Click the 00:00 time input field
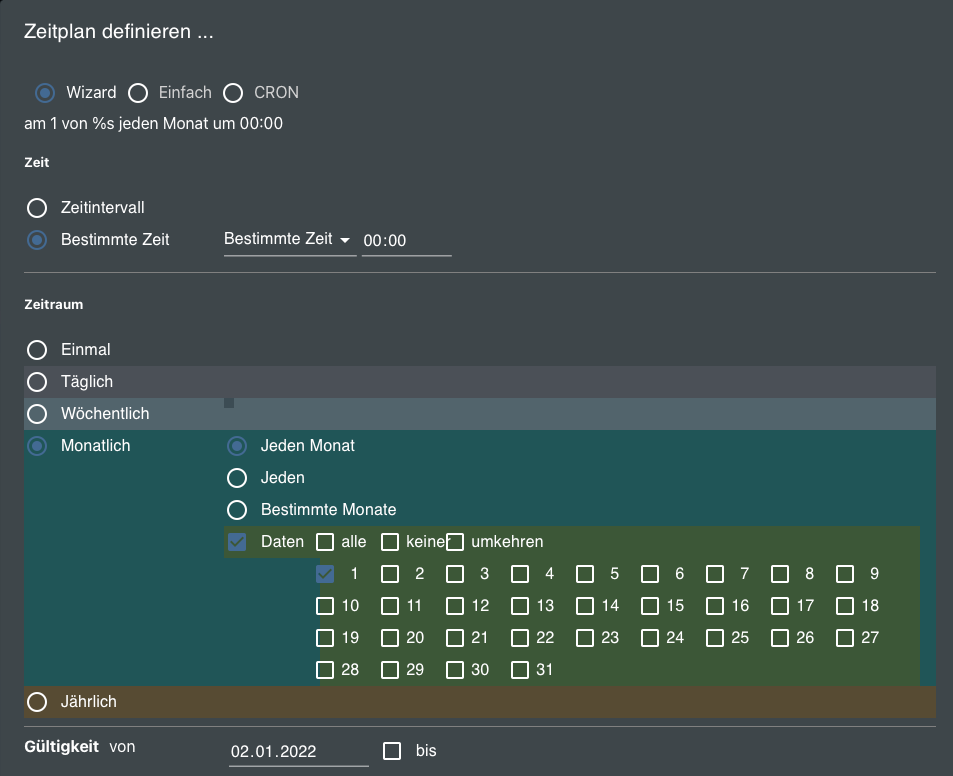The height and width of the screenshot is (776, 953). (405, 241)
